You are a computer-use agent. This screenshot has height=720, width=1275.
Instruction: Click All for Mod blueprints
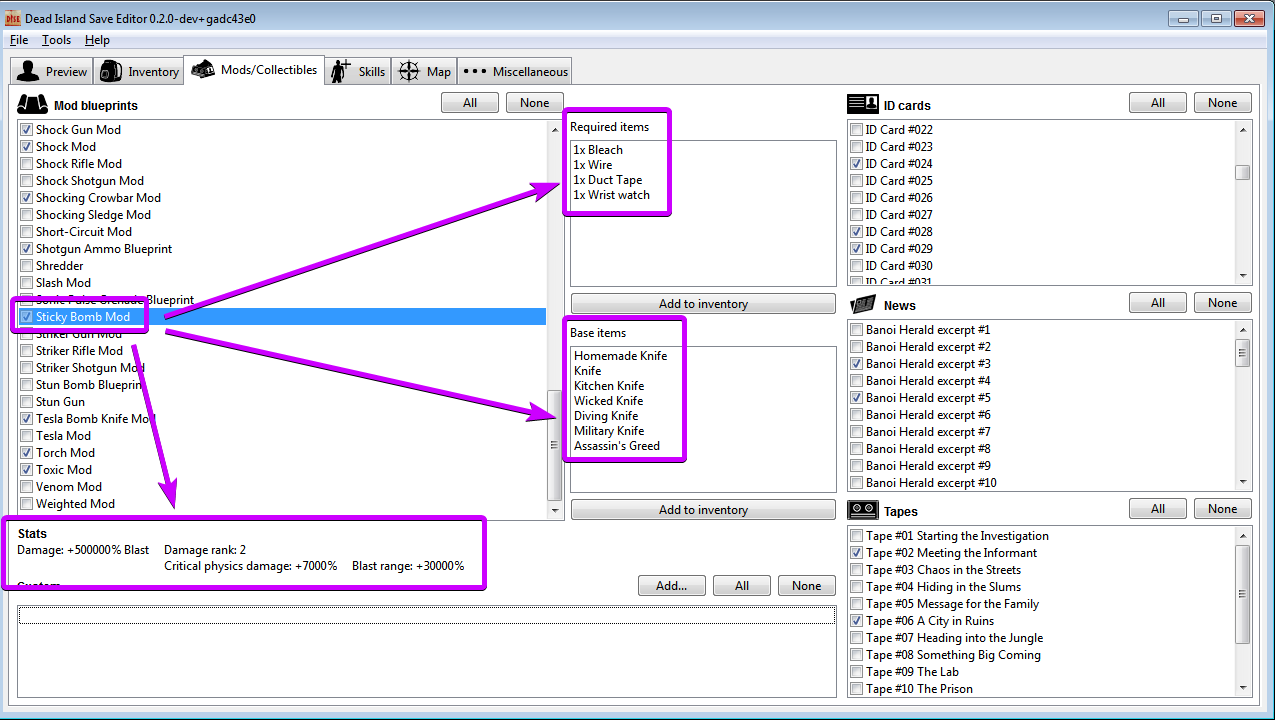(x=470, y=103)
